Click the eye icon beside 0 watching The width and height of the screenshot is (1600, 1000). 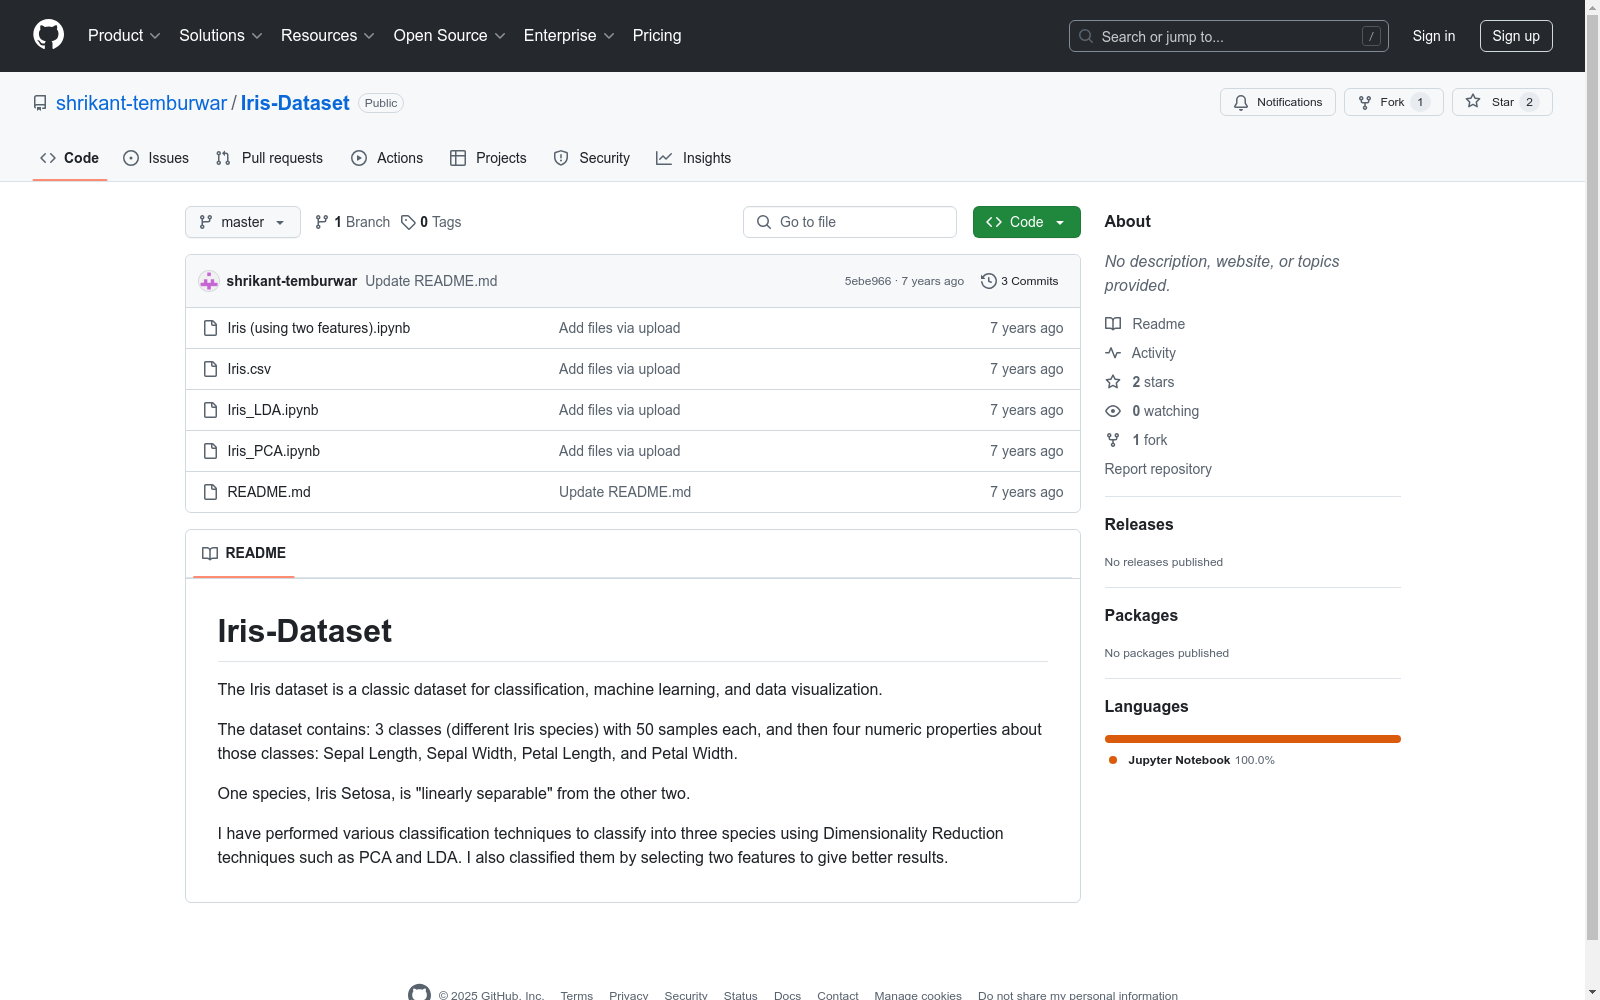1113,411
